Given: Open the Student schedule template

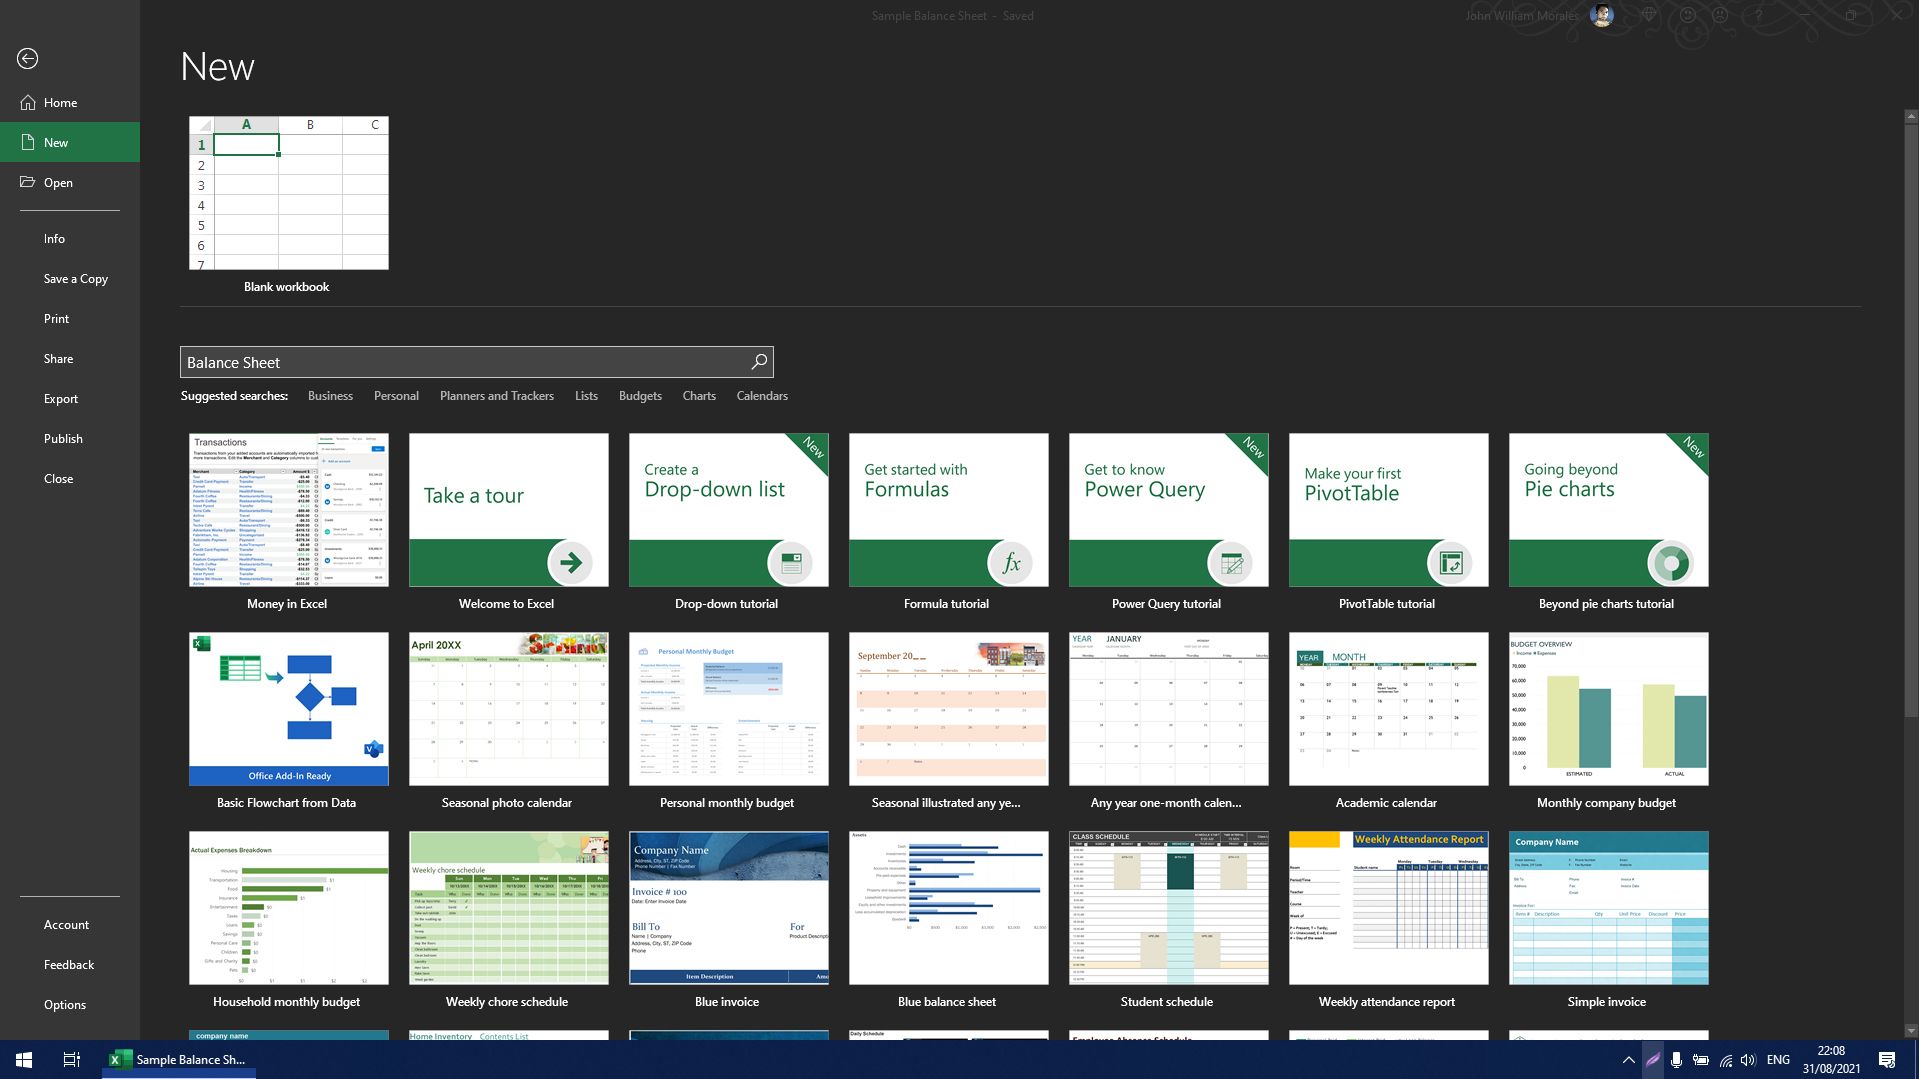Looking at the screenshot, I should (x=1168, y=908).
